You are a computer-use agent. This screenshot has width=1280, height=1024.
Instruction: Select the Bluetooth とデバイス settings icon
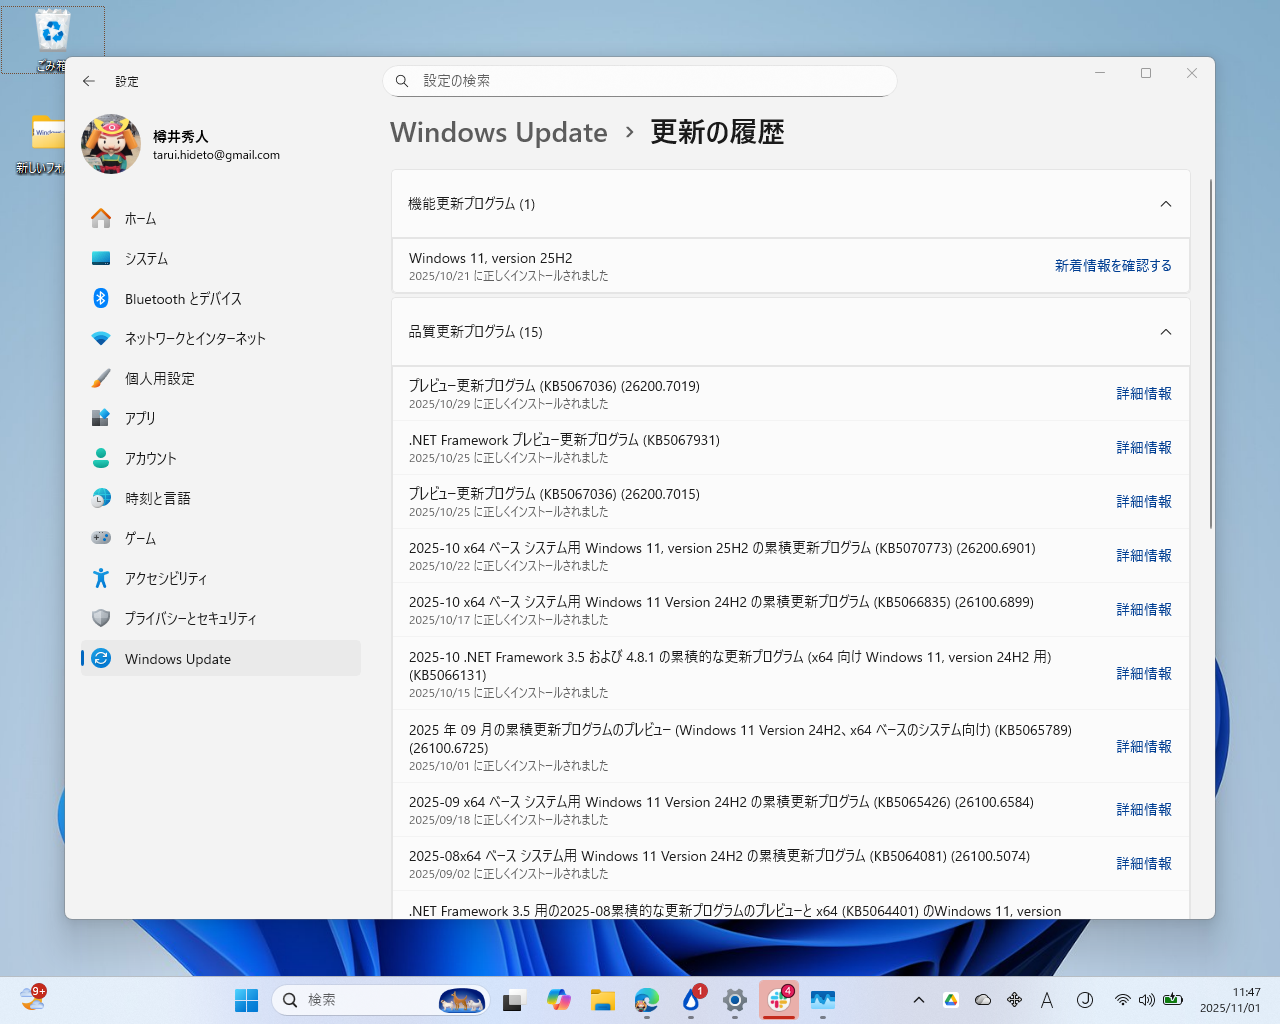pos(100,298)
